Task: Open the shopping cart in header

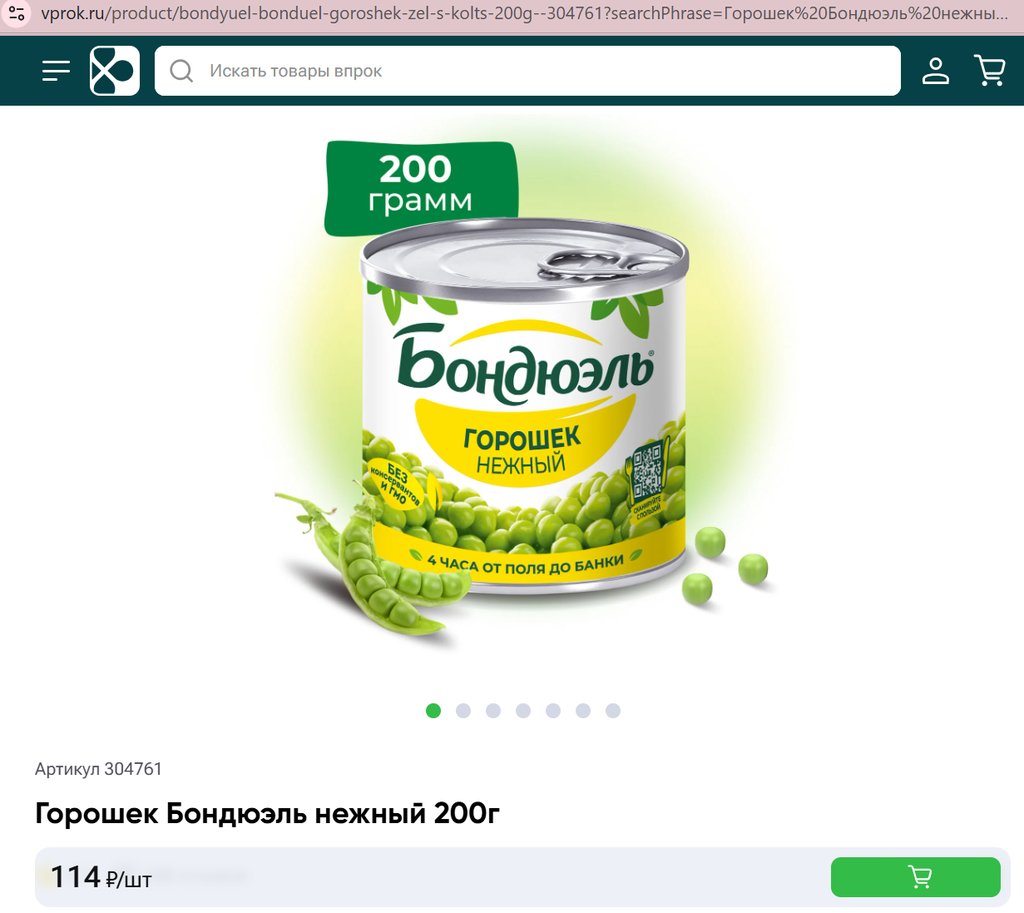Action: tap(989, 70)
